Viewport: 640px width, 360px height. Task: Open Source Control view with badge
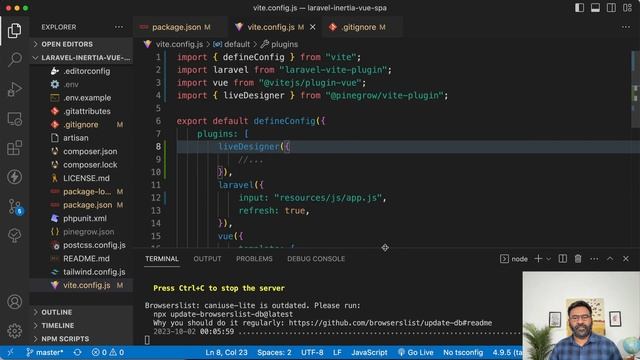pos(15,207)
